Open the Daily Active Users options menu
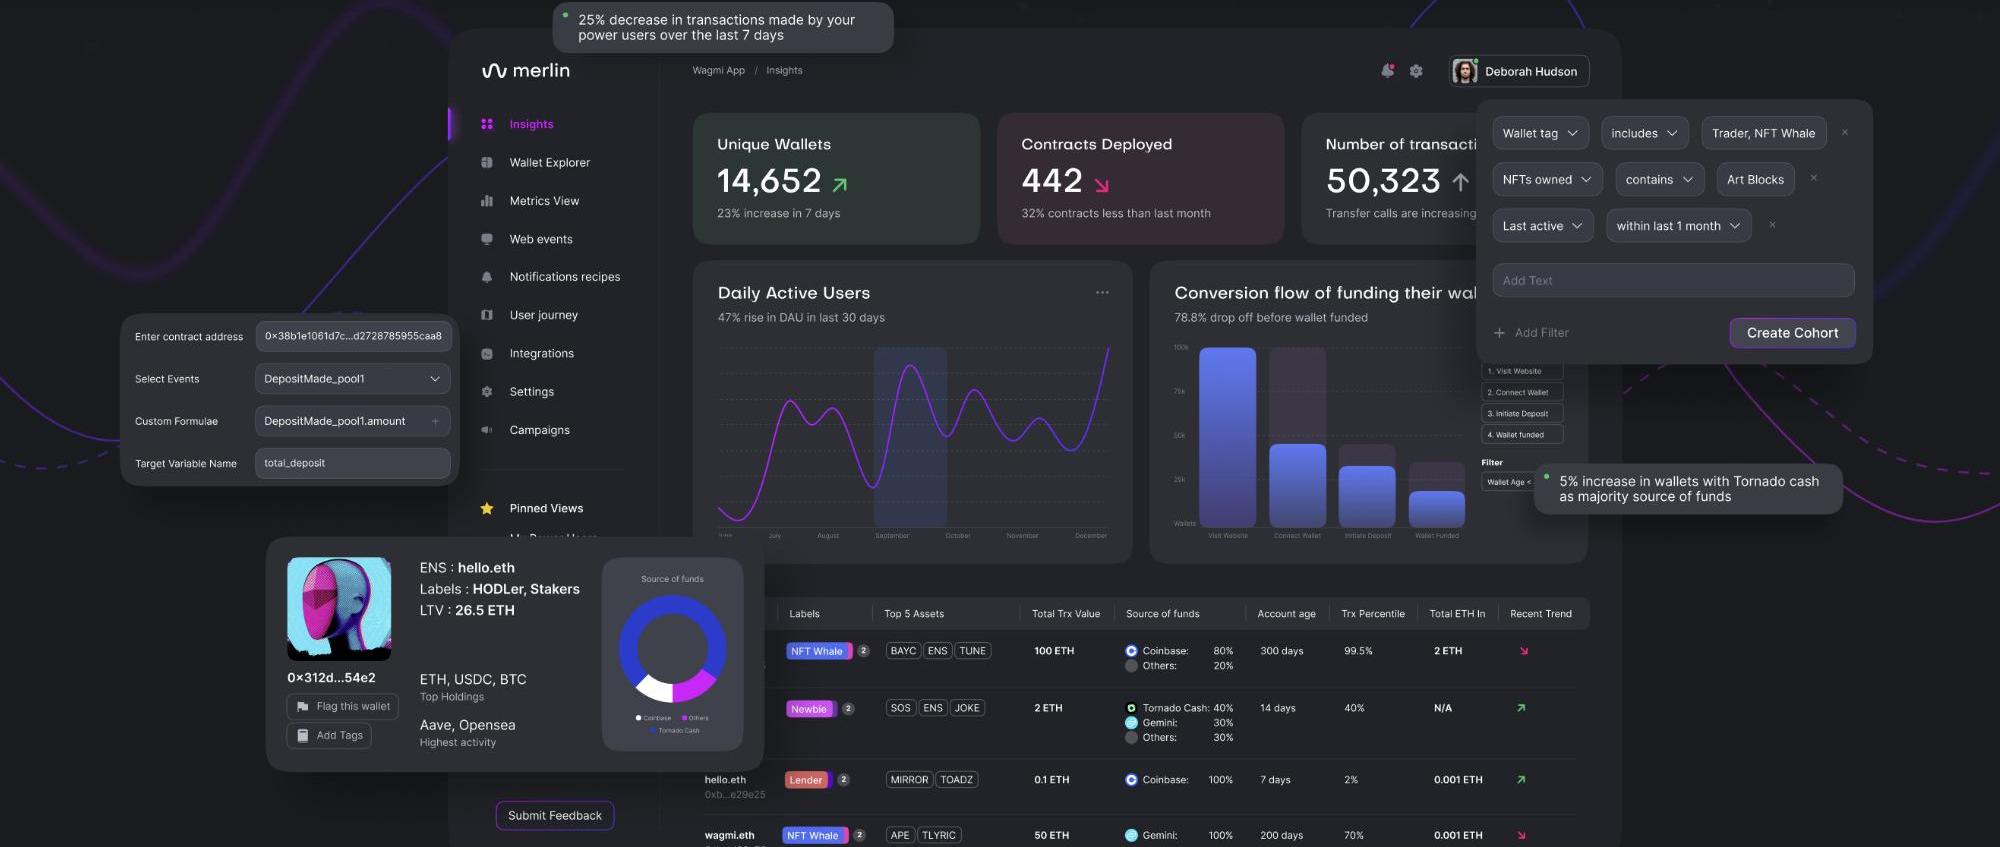This screenshot has height=847, width=2000. coord(1102,293)
